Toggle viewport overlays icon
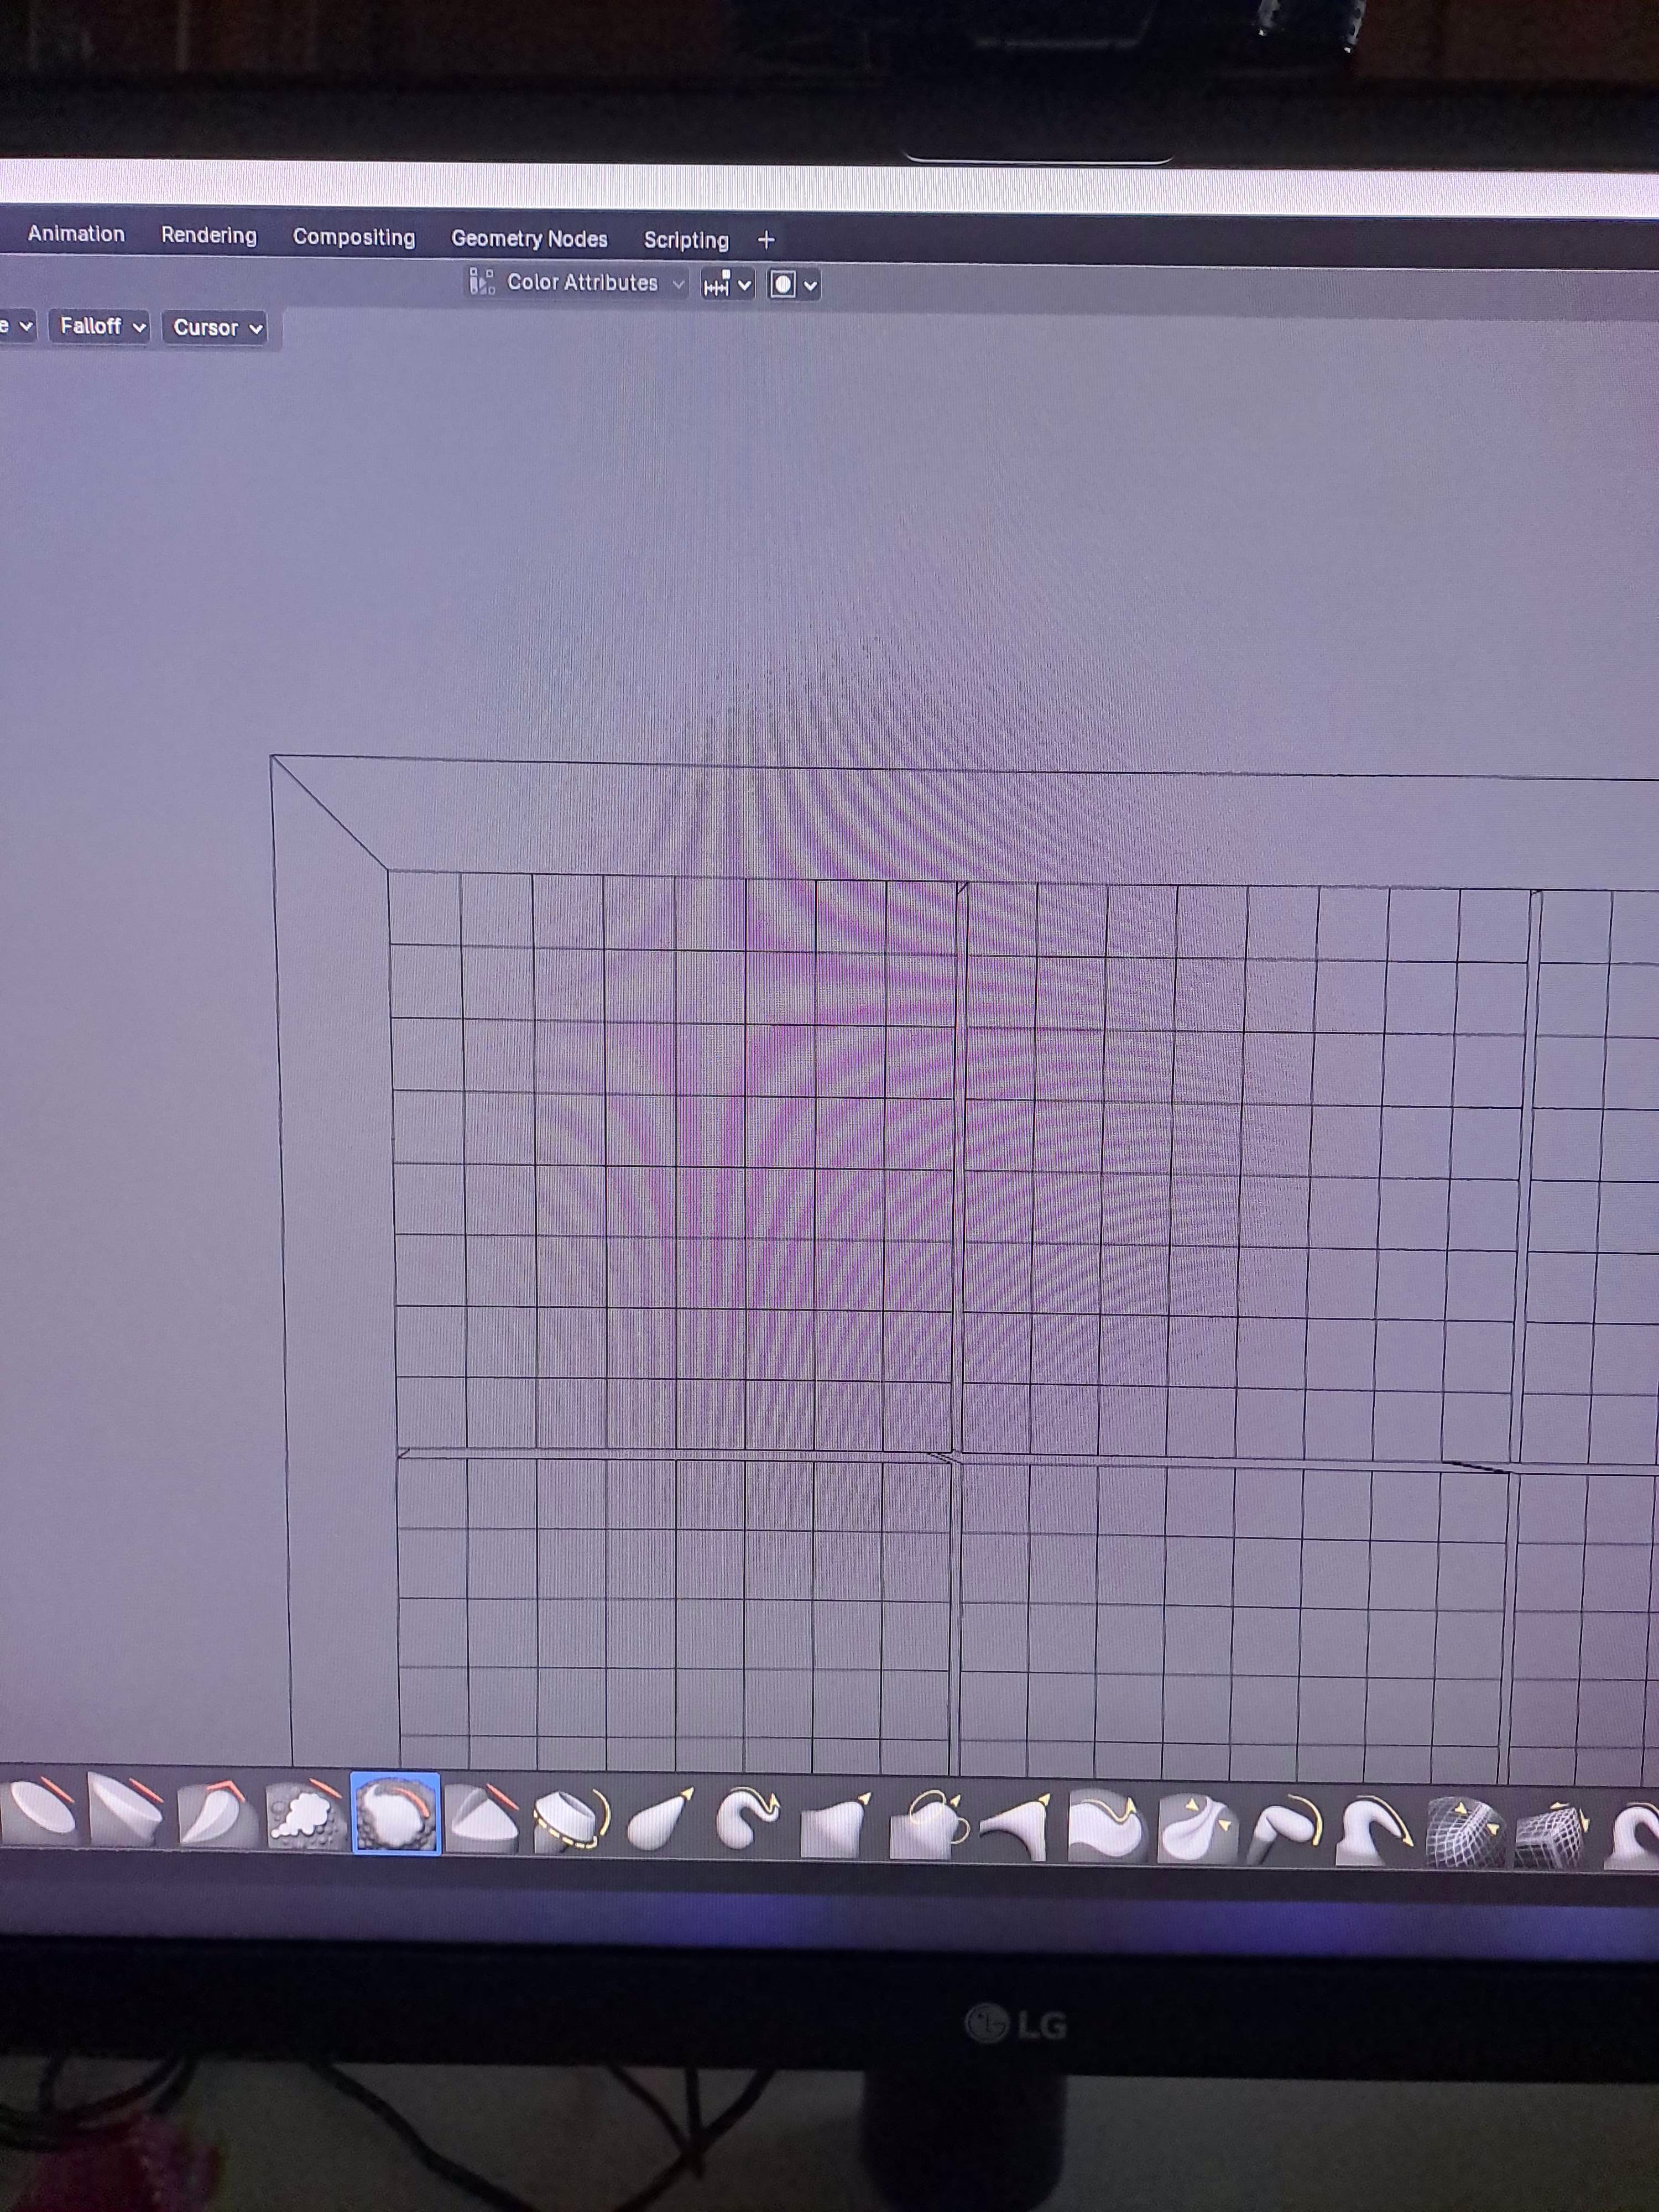This screenshot has height=2212, width=1659. tap(783, 285)
